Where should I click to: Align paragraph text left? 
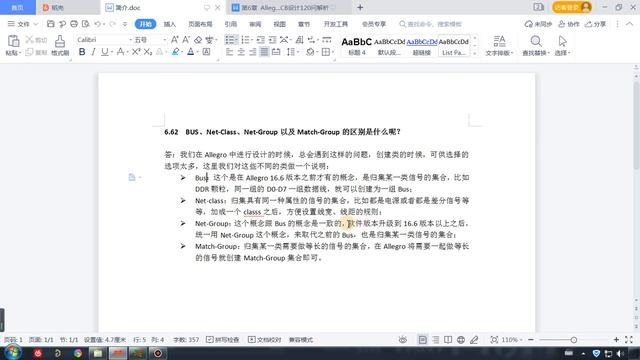tap(229, 52)
